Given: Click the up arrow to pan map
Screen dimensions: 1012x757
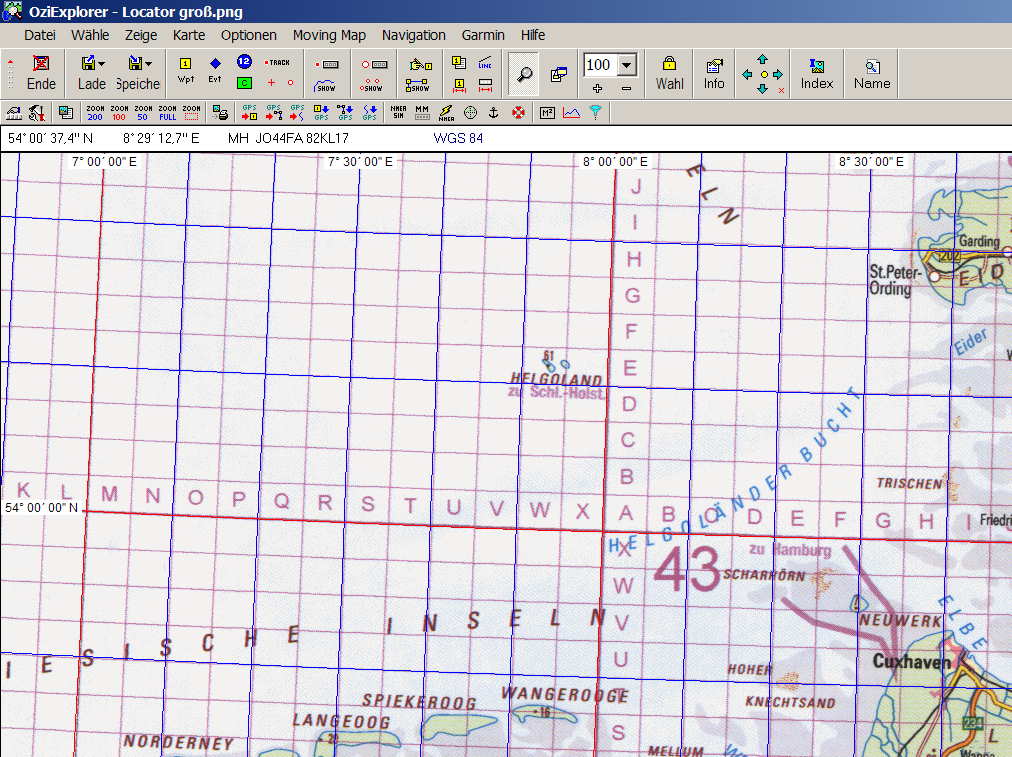Looking at the screenshot, I should 763,59.
